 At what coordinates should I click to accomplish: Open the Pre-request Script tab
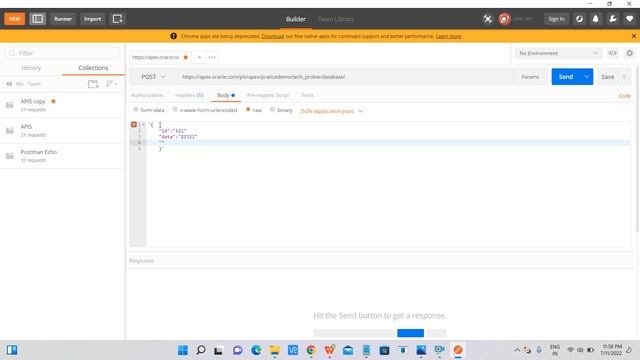[x=268, y=95]
